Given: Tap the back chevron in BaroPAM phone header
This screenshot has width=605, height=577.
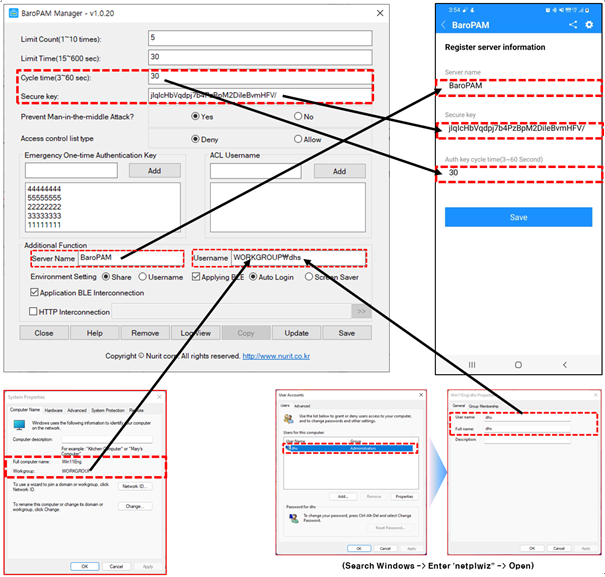Looking at the screenshot, I should (443, 25).
